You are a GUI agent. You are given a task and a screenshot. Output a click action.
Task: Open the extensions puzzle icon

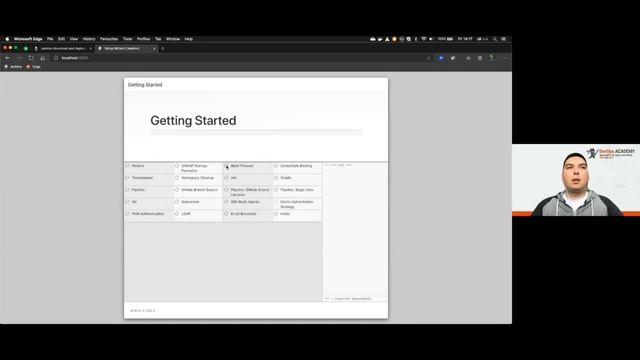click(x=453, y=58)
